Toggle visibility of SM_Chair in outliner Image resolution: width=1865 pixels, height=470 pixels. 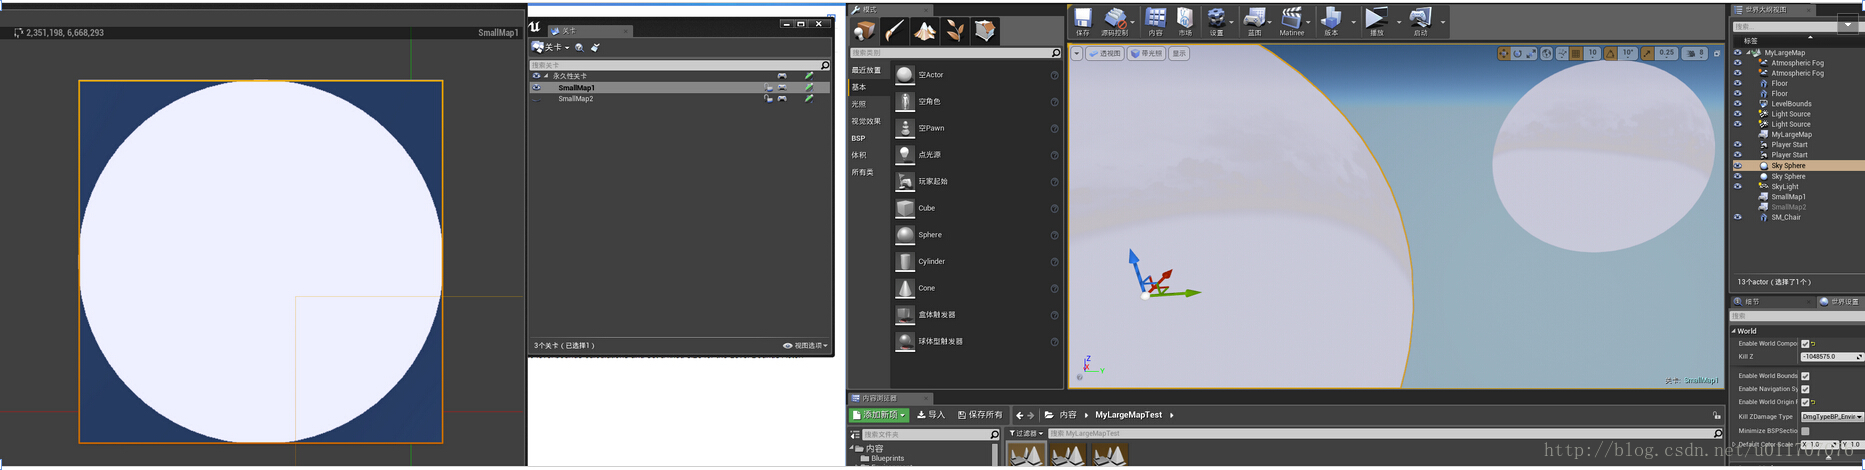(x=1737, y=217)
